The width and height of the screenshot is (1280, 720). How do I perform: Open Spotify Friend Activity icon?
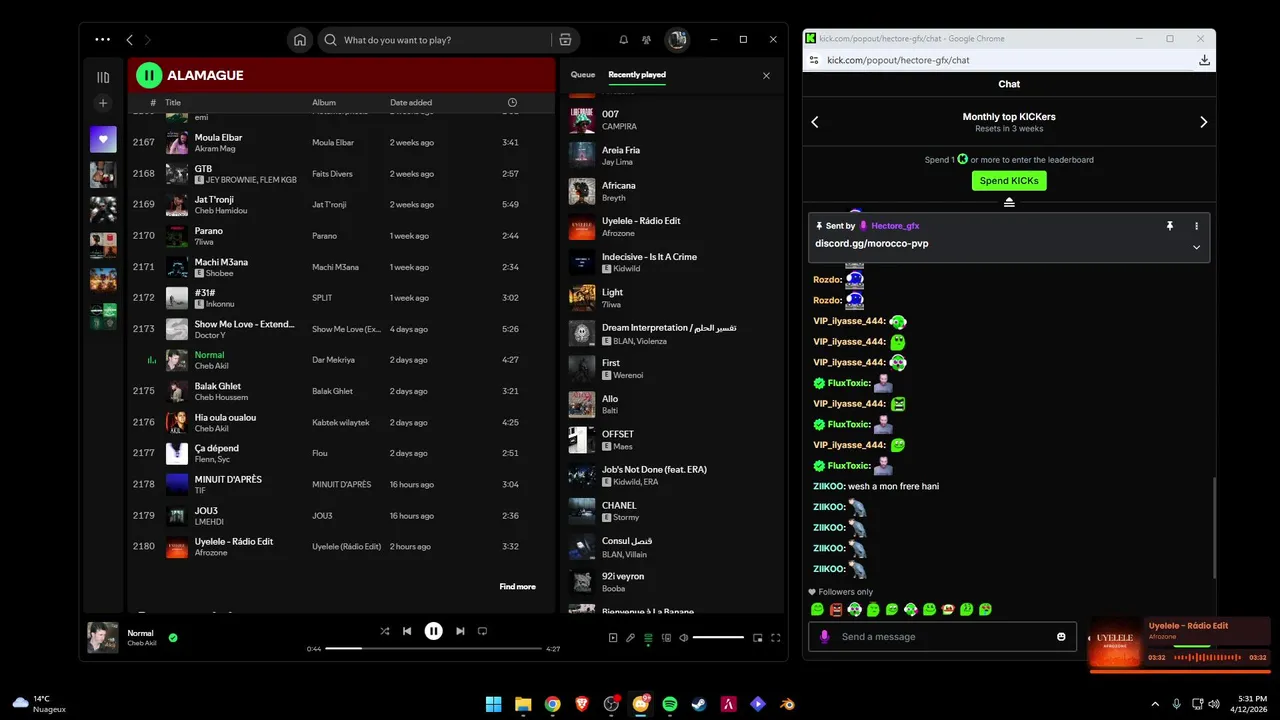point(647,40)
